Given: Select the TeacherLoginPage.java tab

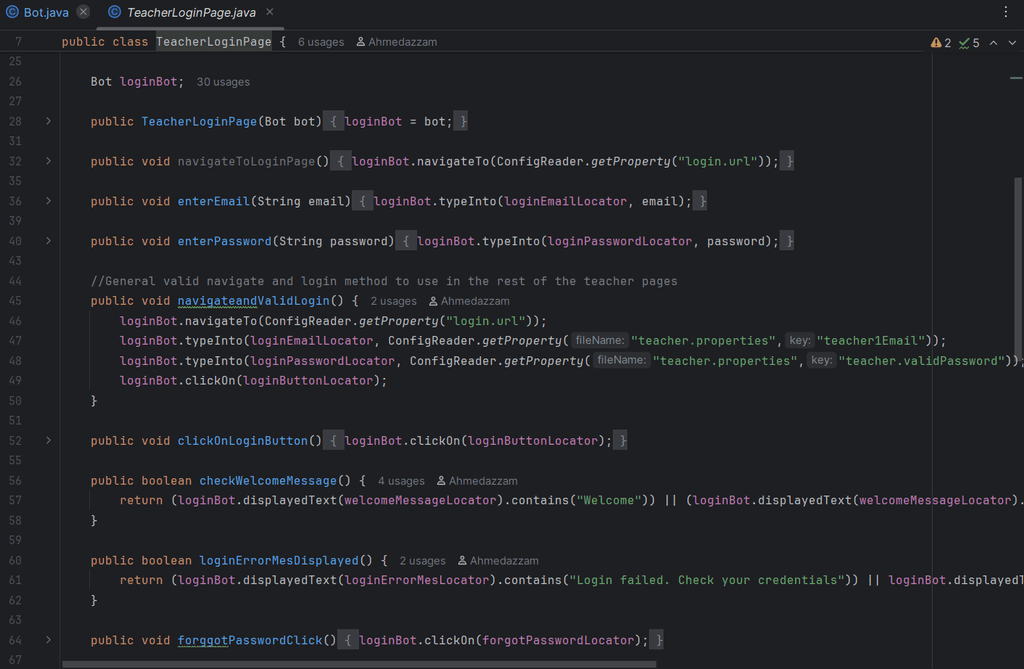Looking at the screenshot, I should [x=190, y=12].
